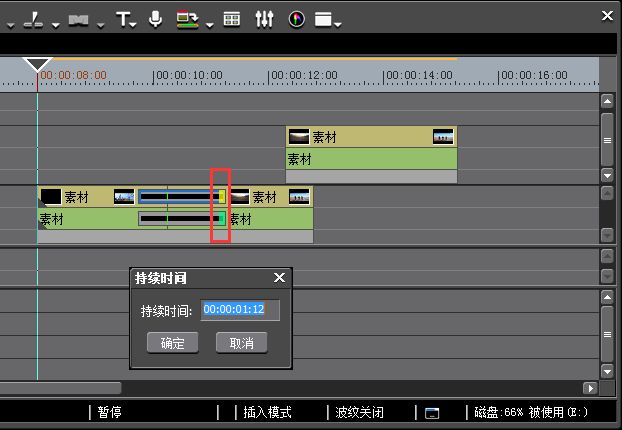Close the 持续时间 dialog
622x430 pixels.
coord(279,278)
